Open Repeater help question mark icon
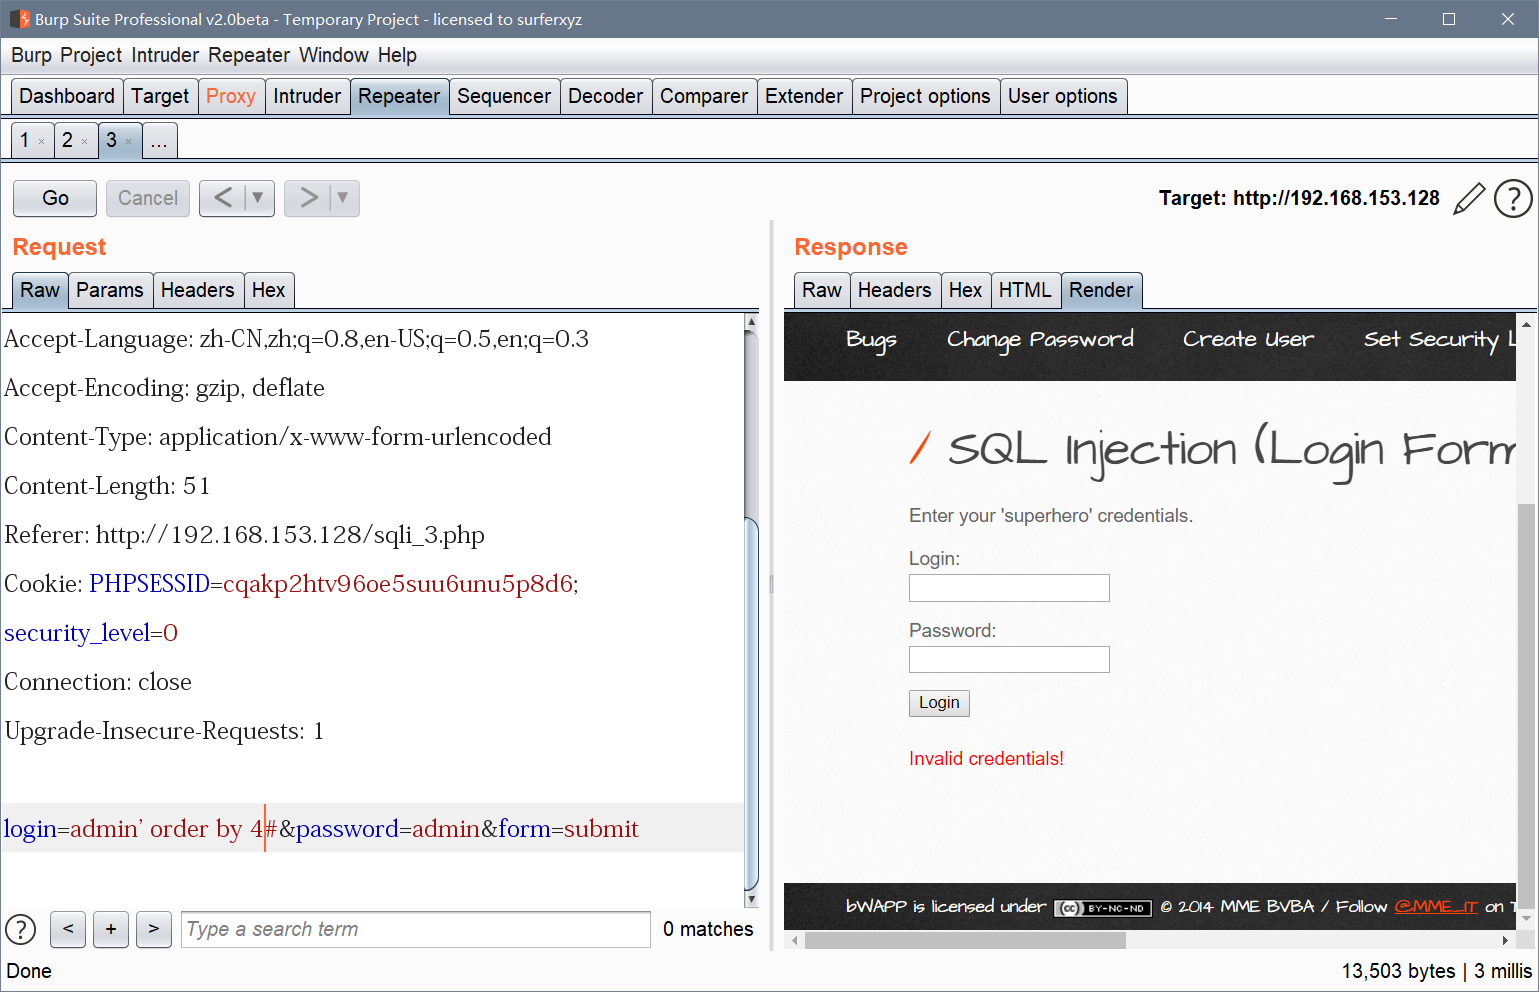 tap(1513, 198)
